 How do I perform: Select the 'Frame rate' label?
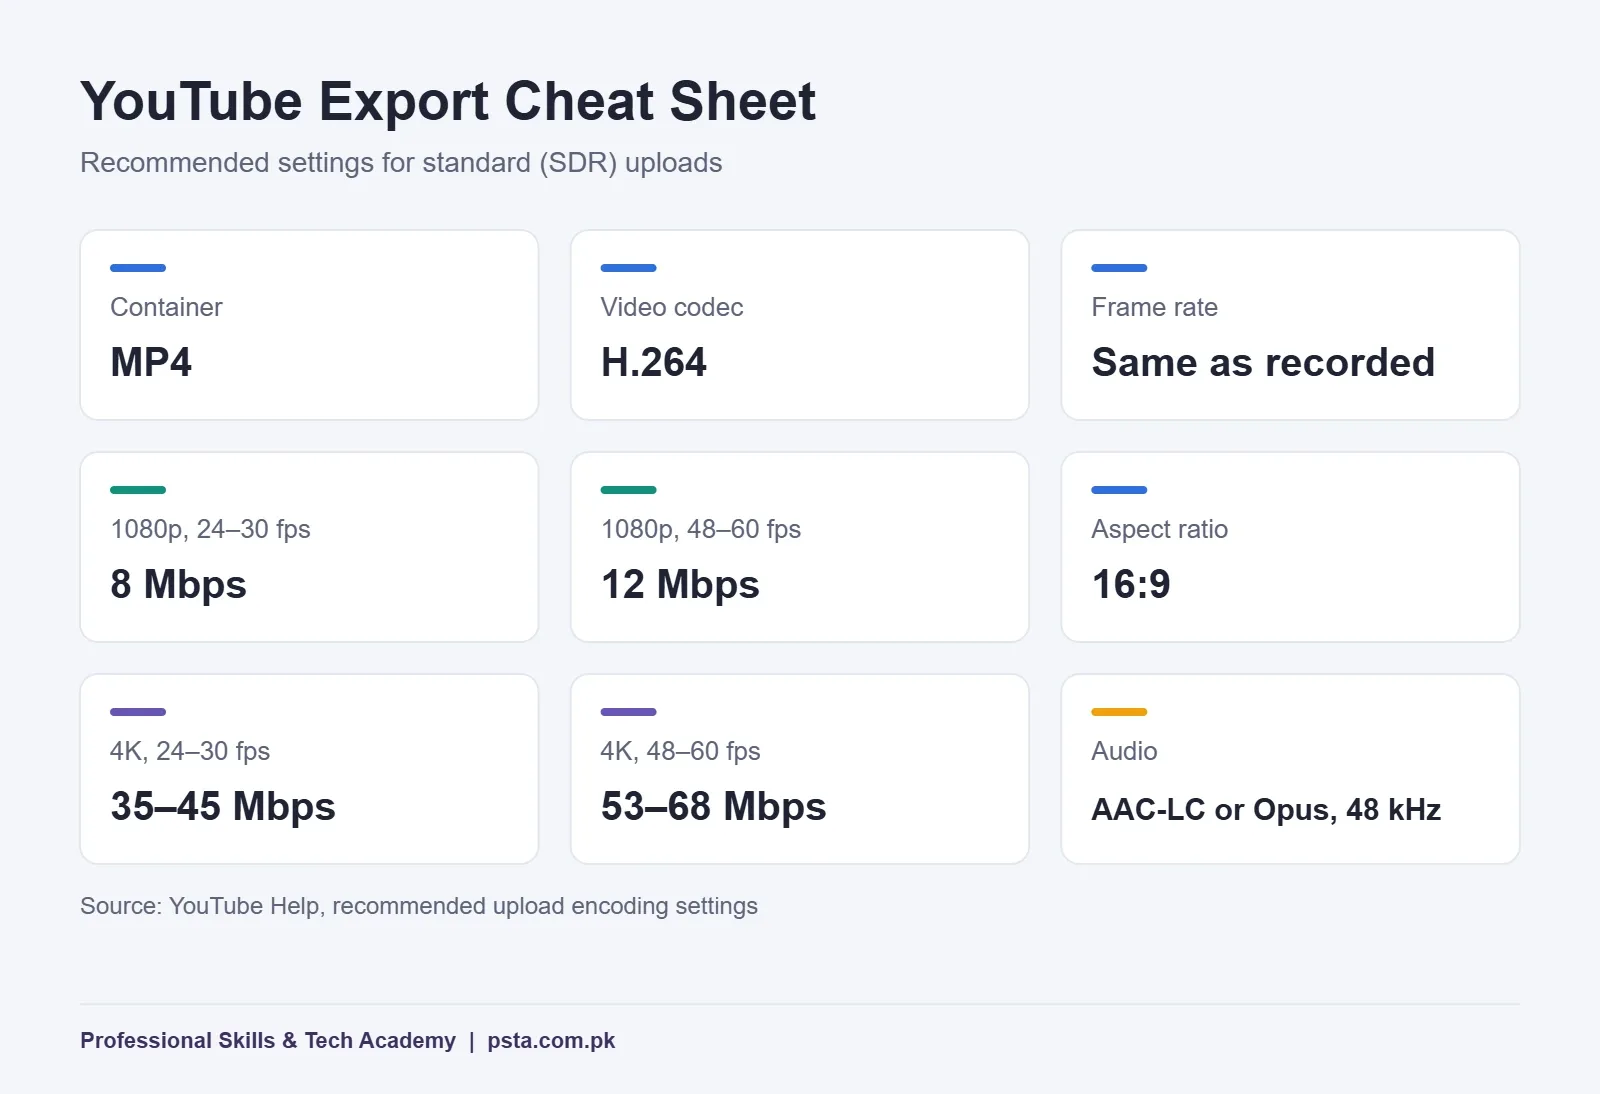coord(1155,307)
